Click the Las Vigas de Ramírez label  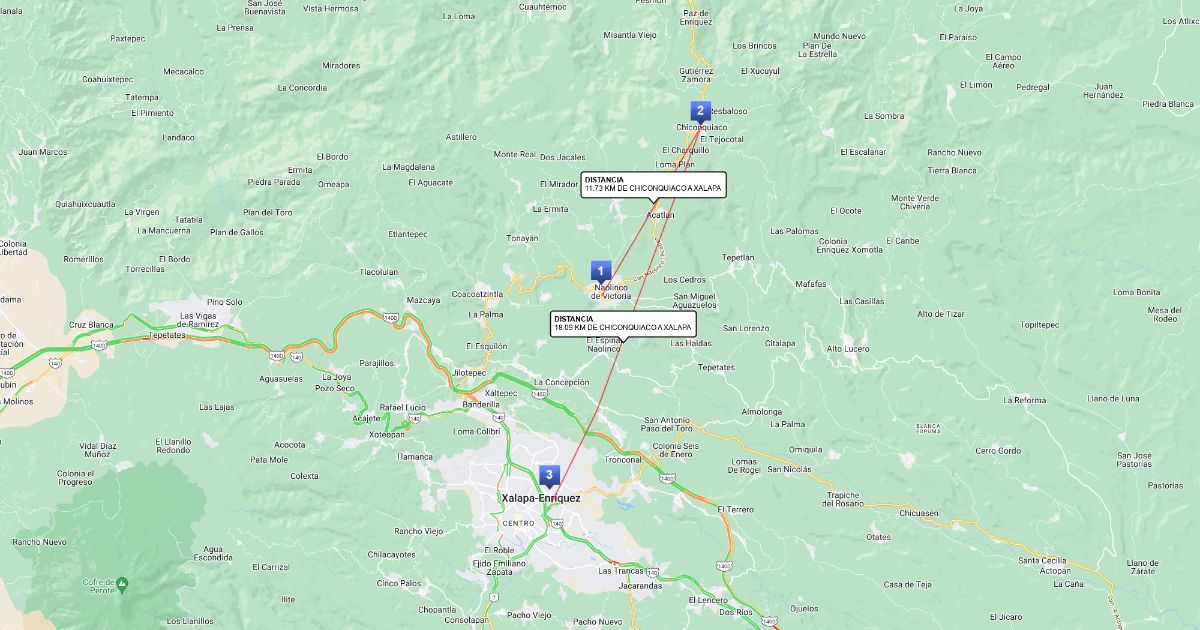pyautogui.click(x=199, y=320)
